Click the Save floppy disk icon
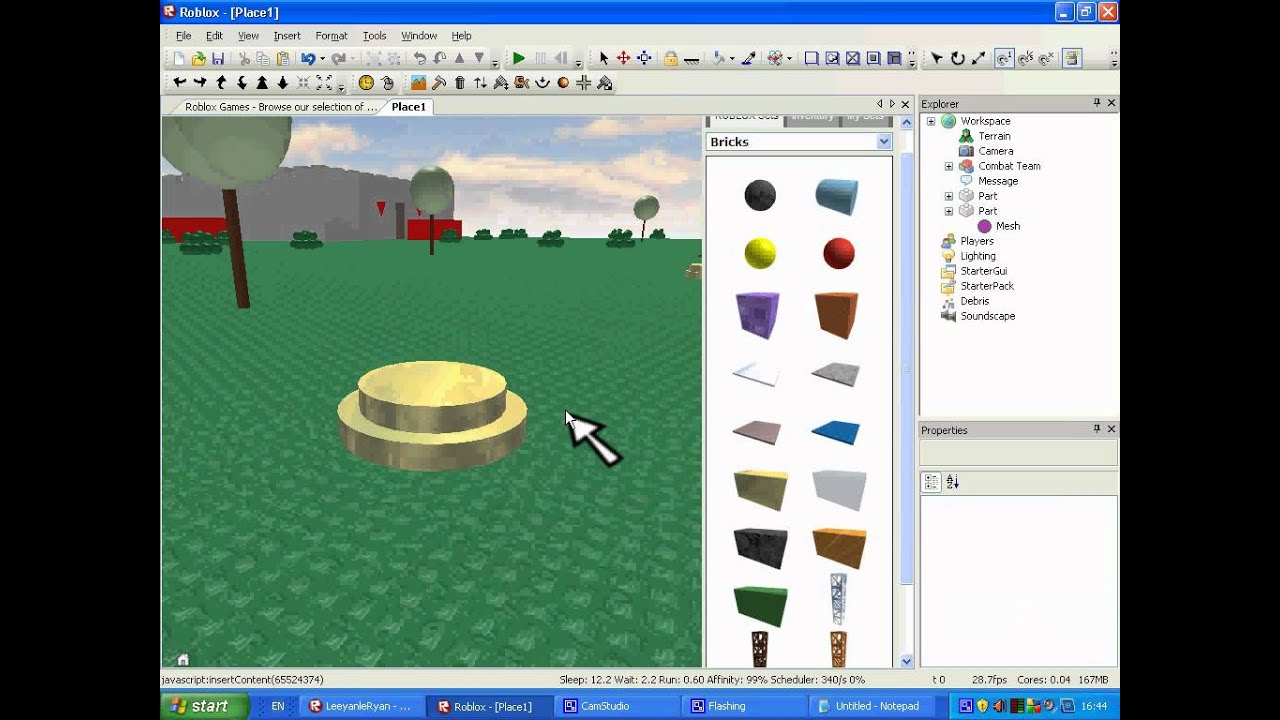Image resolution: width=1280 pixels, height=720 pixels. click(x=218, y=59)
